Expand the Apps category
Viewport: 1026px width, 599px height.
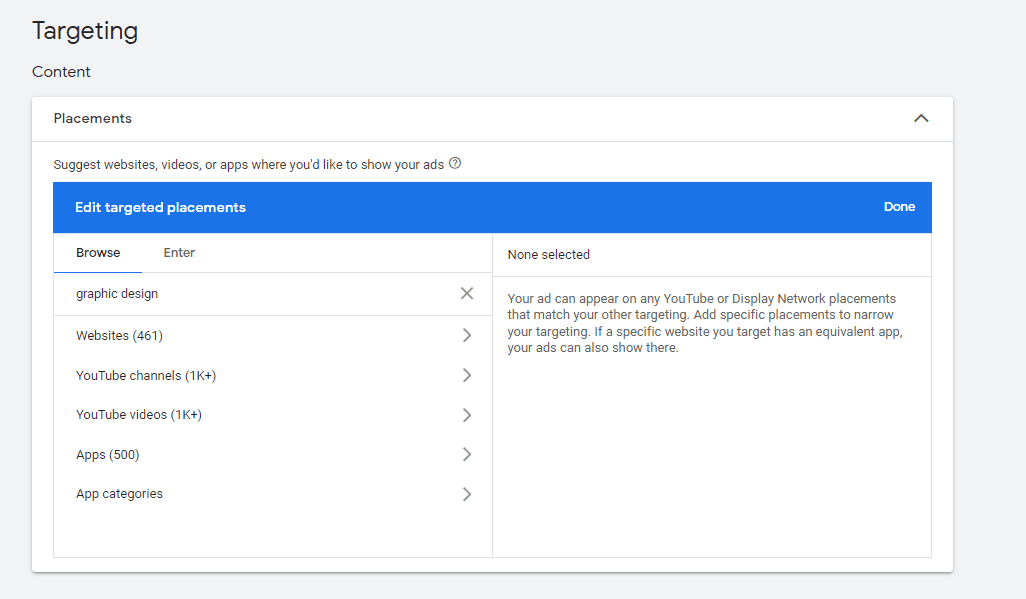(x=466, y=453)
